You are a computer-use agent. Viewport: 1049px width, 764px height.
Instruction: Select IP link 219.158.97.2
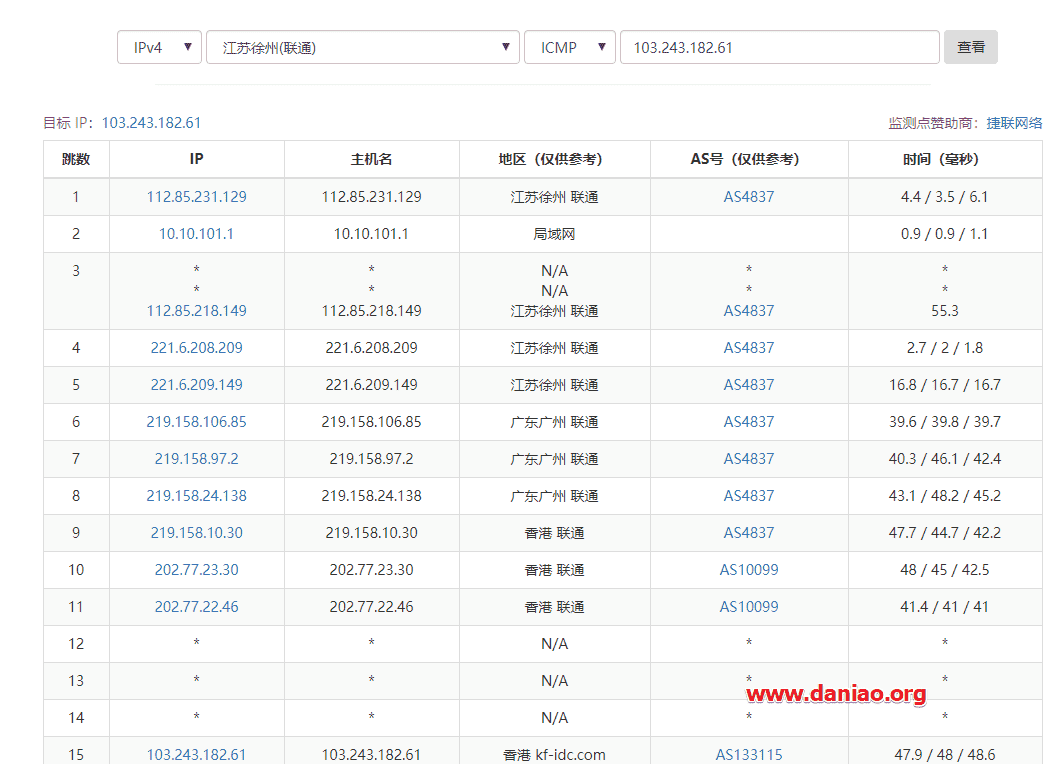point(196,459)
